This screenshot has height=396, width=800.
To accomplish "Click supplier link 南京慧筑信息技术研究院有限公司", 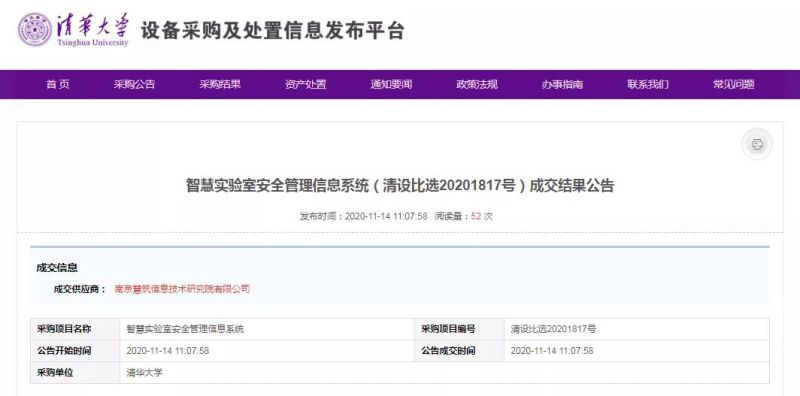I will click(x=182, y=289).
